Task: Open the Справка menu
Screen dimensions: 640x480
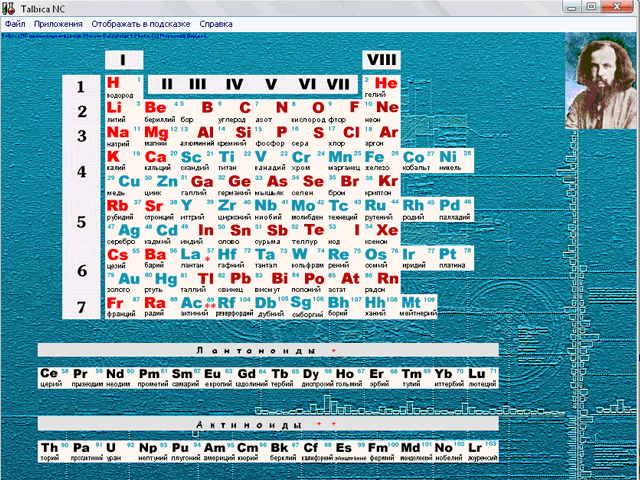Action: coord(216,24)
